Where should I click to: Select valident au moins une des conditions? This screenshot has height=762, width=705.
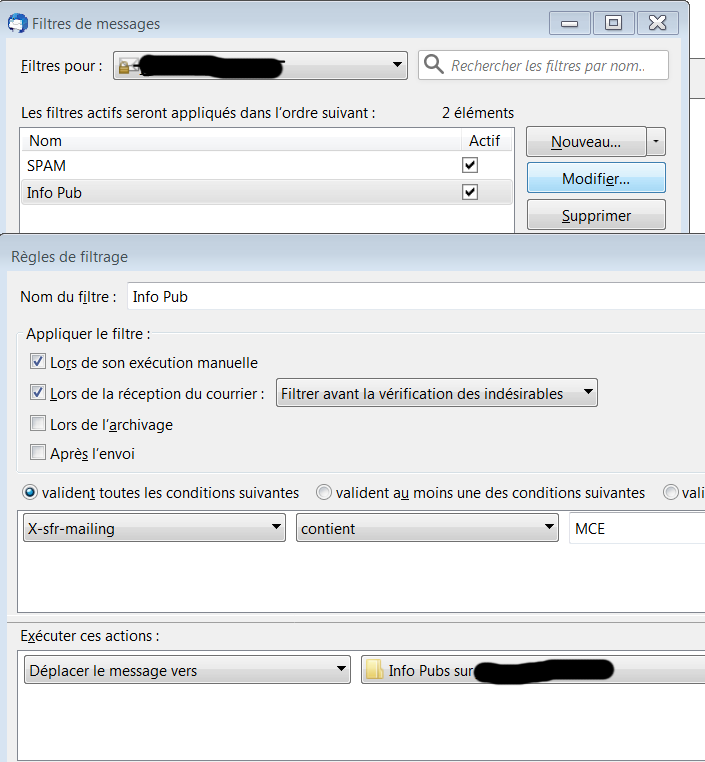coord(324,492)
